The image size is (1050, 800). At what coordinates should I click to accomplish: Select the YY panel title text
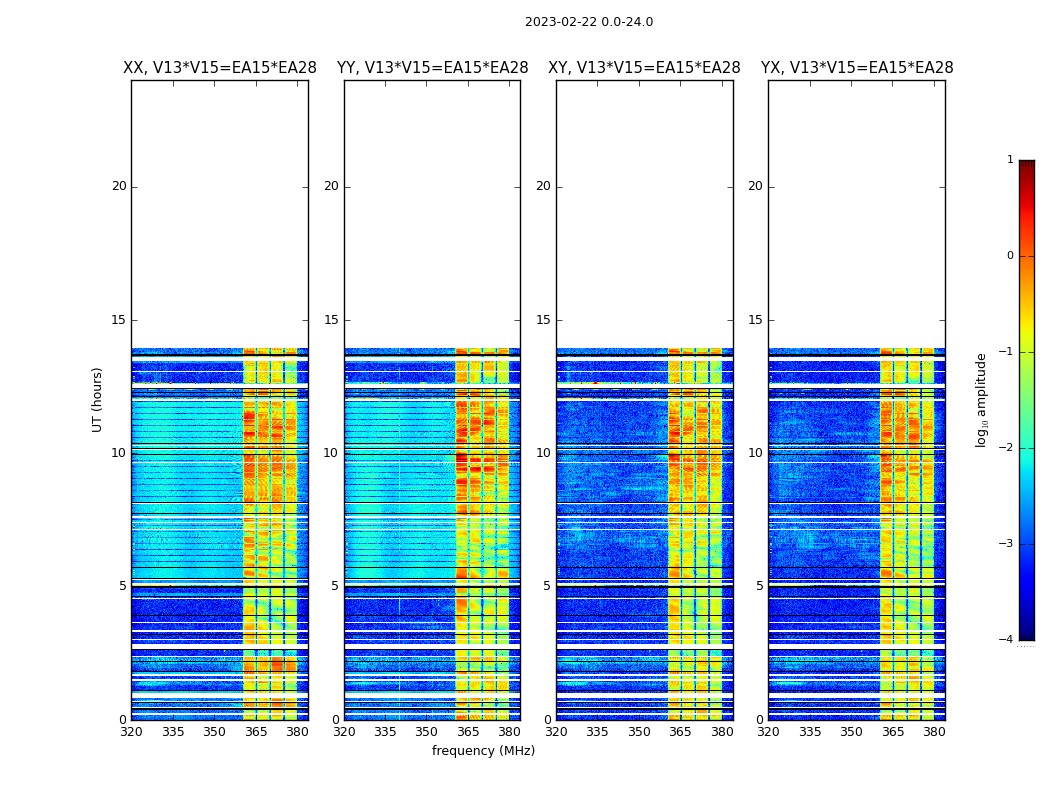tap(432, 68)
